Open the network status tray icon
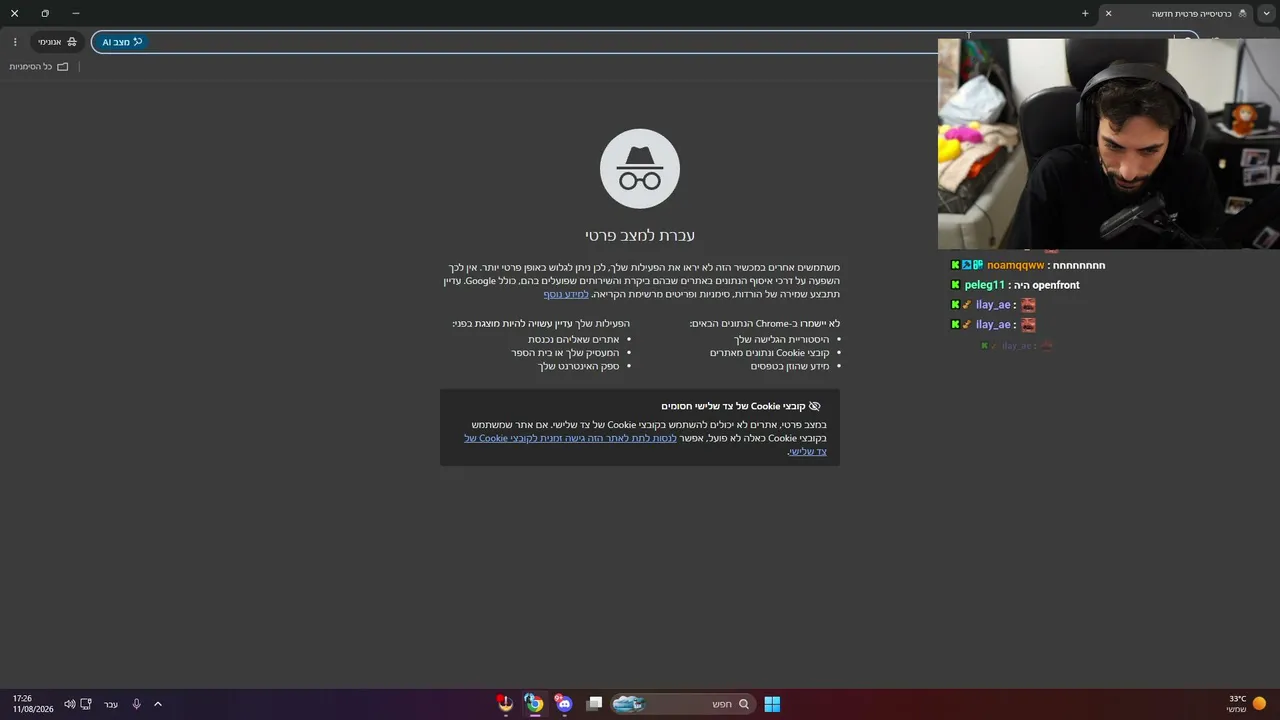Screen dimensions: 1280x720 [86, 704]
